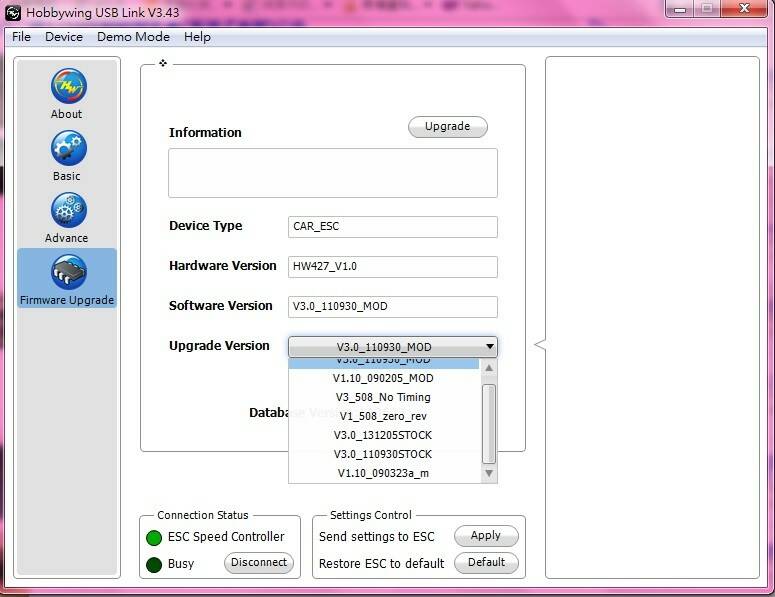Image resolution: width=775 pixels, height=597 pixels.
Task: Click the dropdown list scroll up arrow
Action: (489, 368)
